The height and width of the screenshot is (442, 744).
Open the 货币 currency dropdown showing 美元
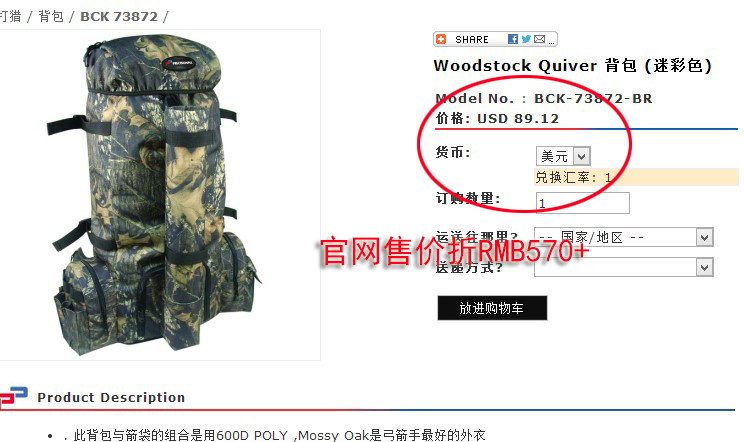(x=563, y=156)
